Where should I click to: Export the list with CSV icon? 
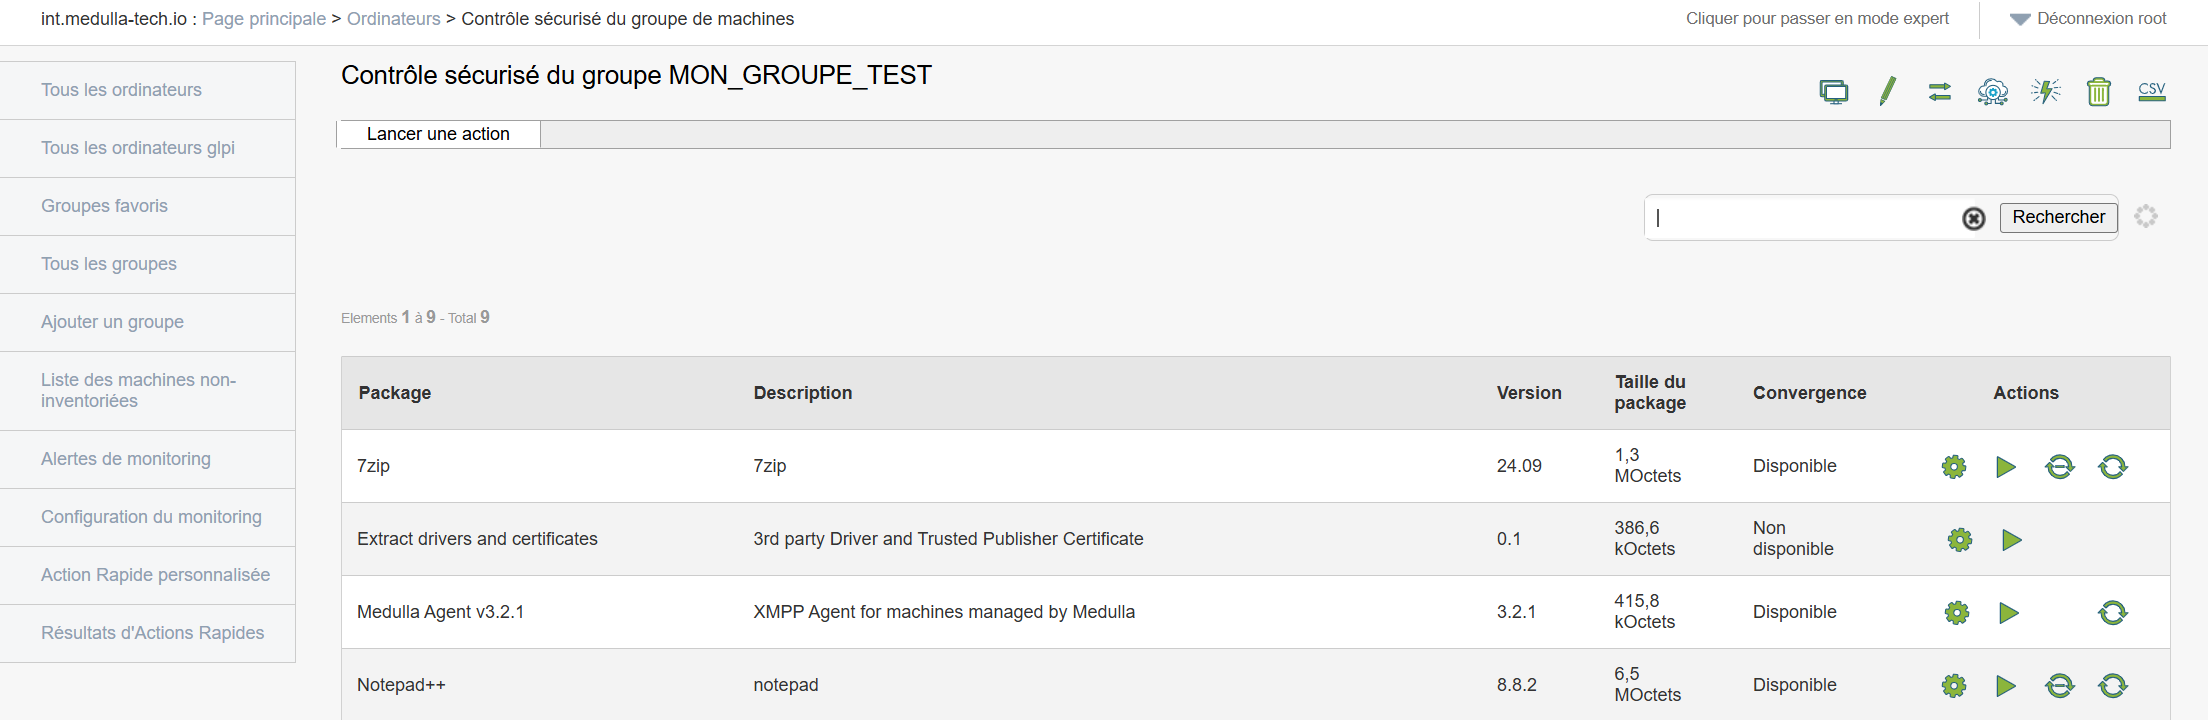click(x=2152, y=92)
